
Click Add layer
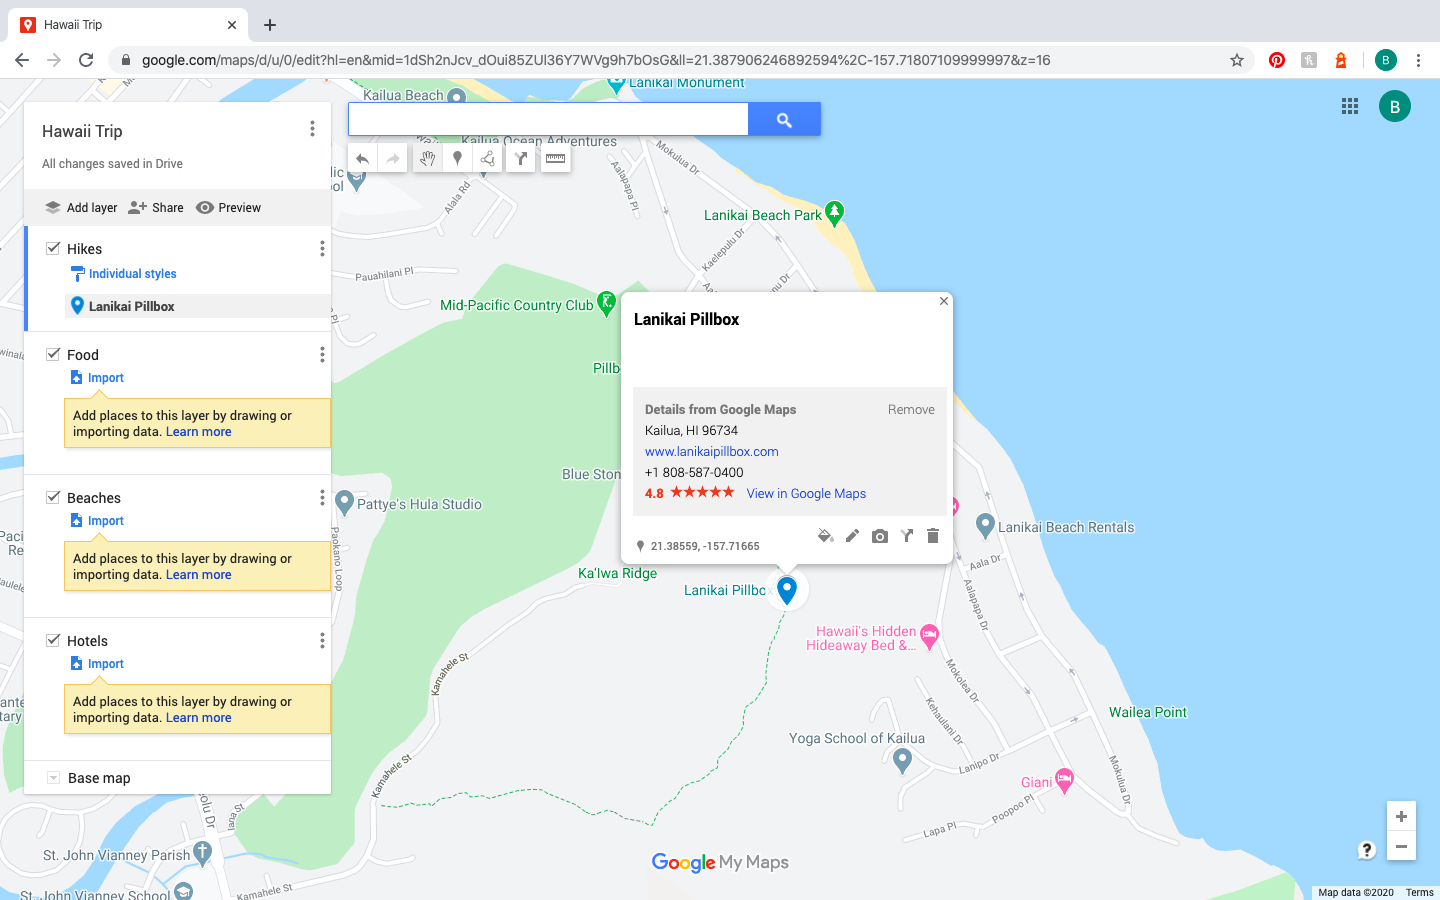click(81, 208)
